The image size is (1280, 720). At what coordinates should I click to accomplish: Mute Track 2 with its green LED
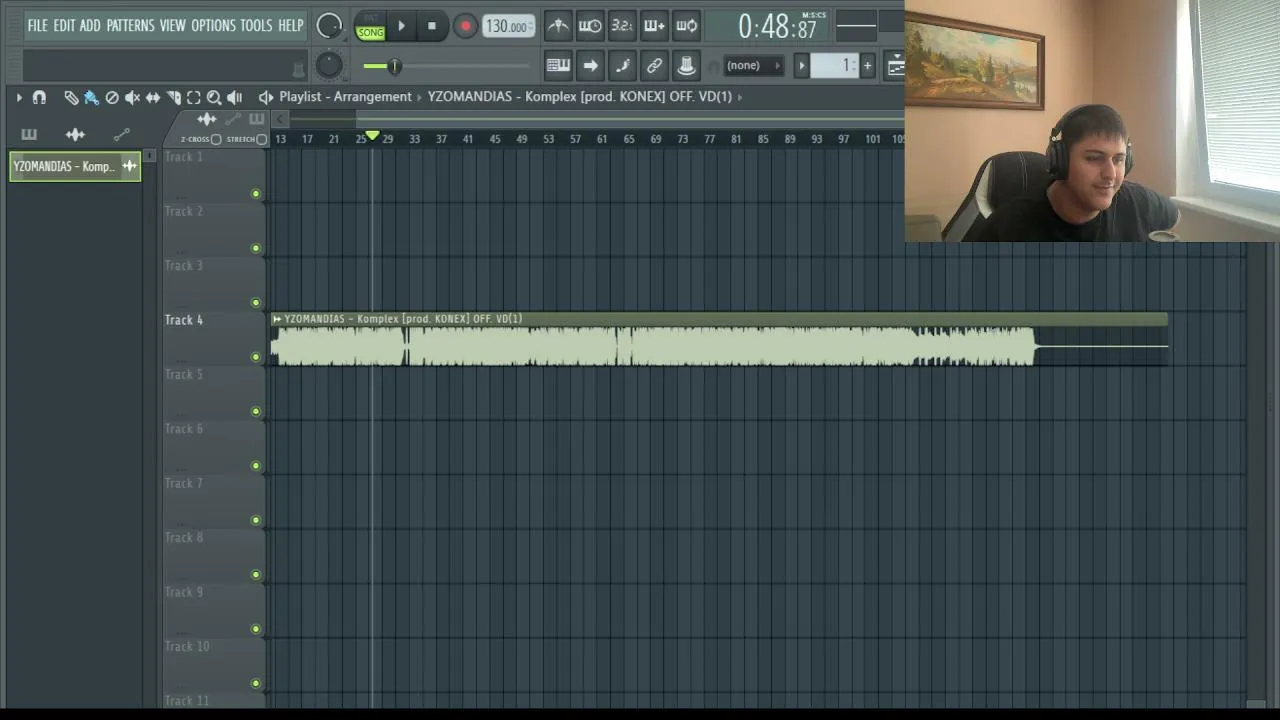pyautogui.click(x=256, y=248)
